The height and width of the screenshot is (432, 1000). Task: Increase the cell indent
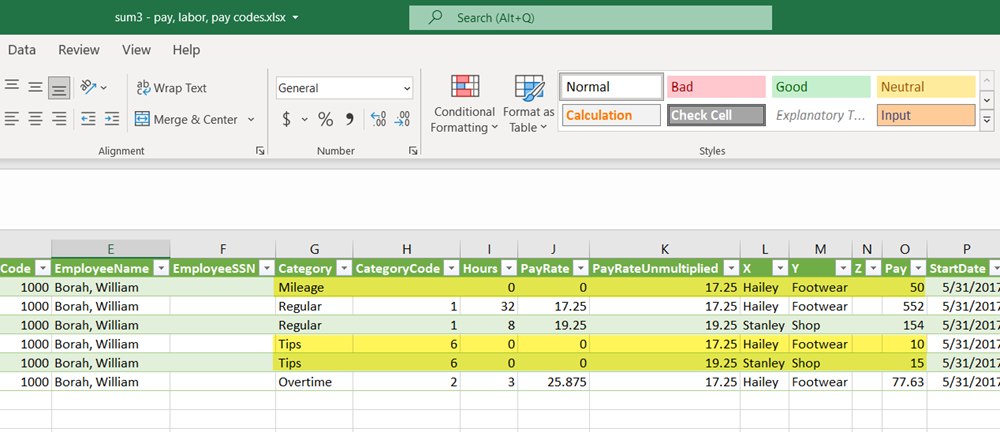(112, 119)
